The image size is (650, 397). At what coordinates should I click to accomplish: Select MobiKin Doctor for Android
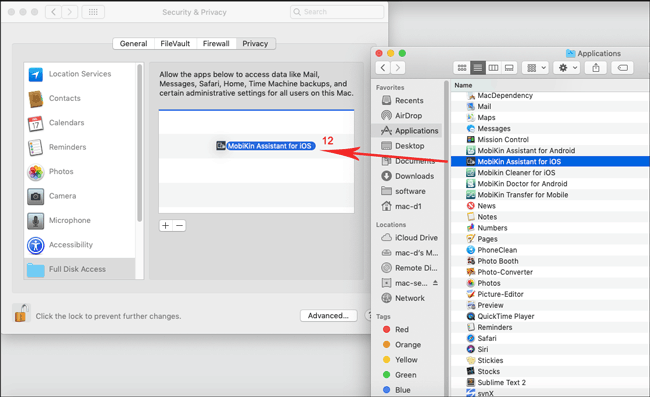click(550, 184)
